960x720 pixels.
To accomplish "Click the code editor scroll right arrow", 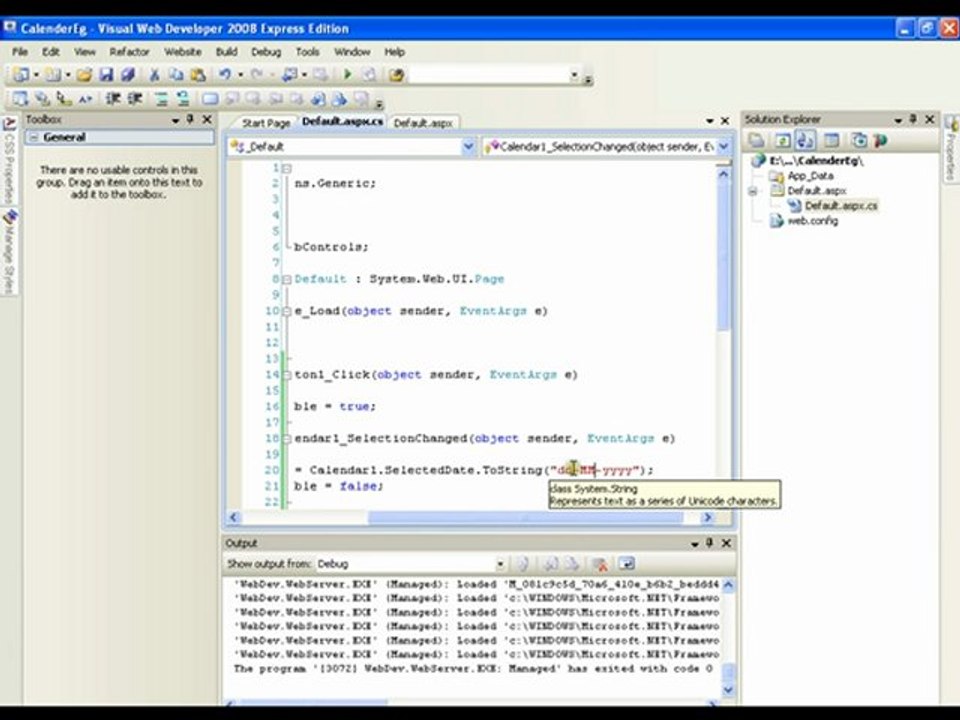I will coord(708,518).
